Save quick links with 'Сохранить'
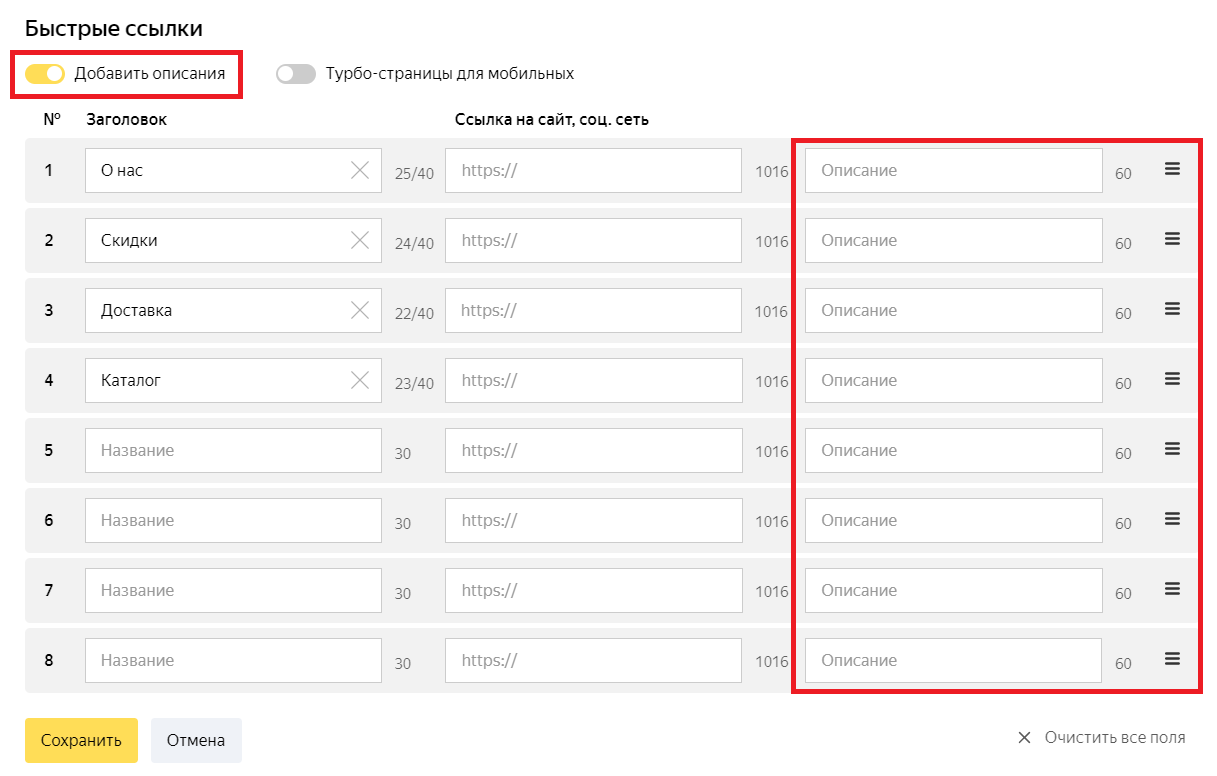 pos(81,741)
